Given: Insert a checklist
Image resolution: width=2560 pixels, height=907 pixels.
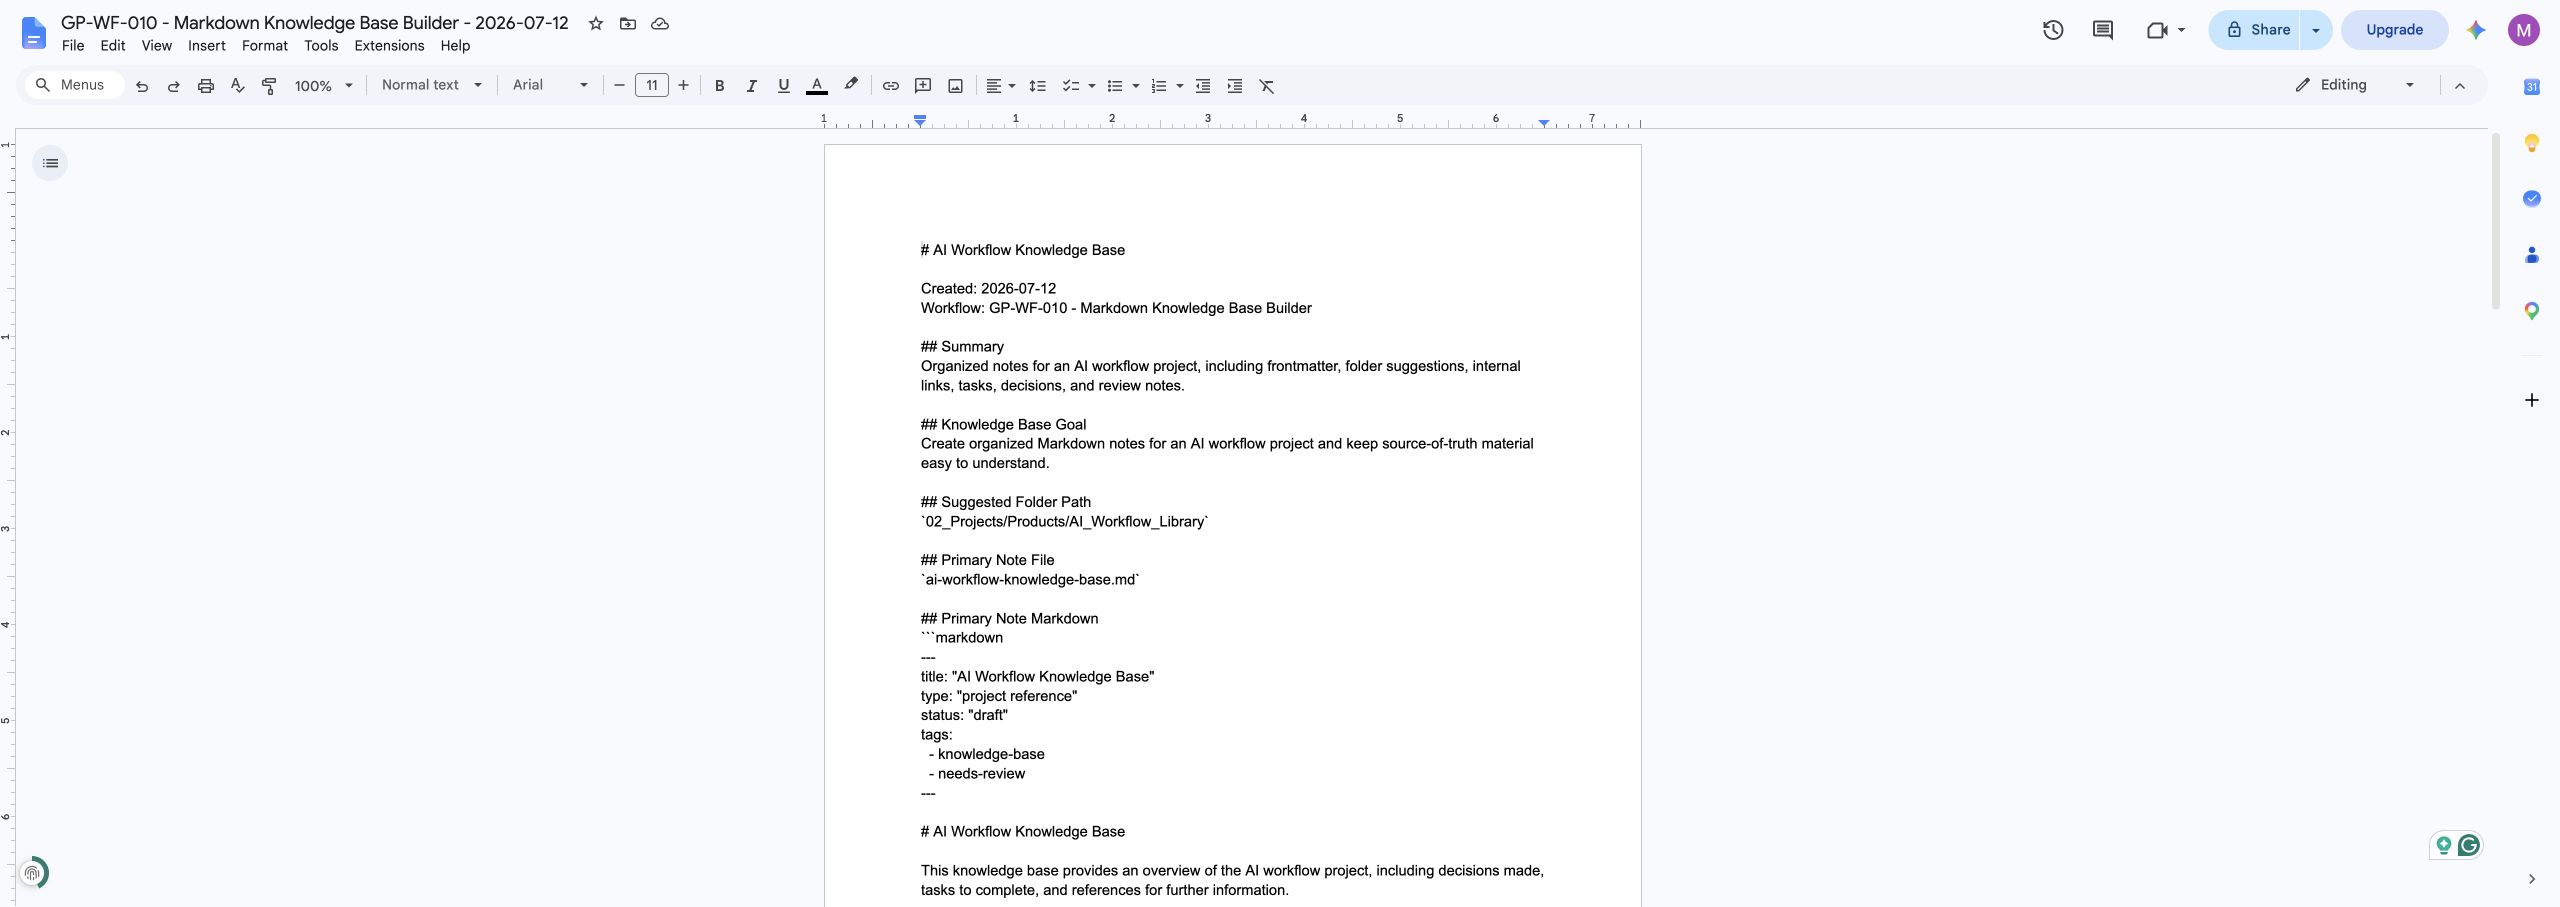Looking at the screenshot, I should coord(1071,86).
